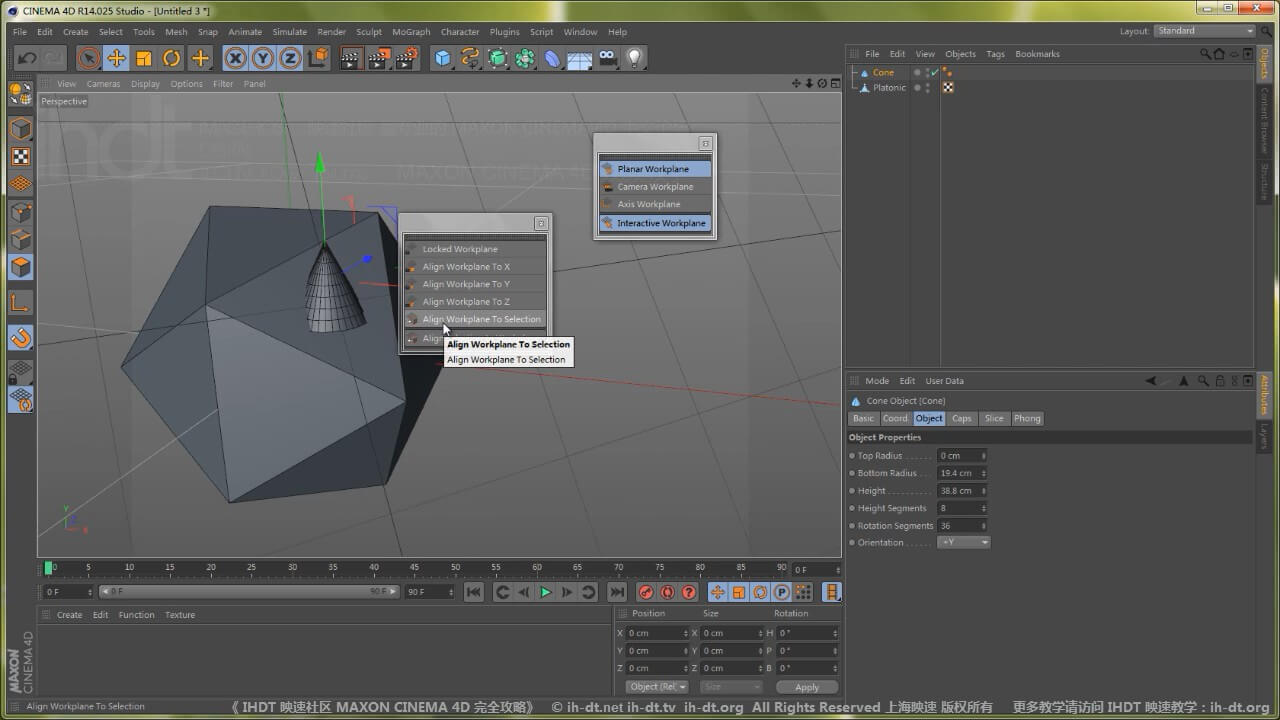
Task: Switch to the Caps tab
Action: point(961,418)
